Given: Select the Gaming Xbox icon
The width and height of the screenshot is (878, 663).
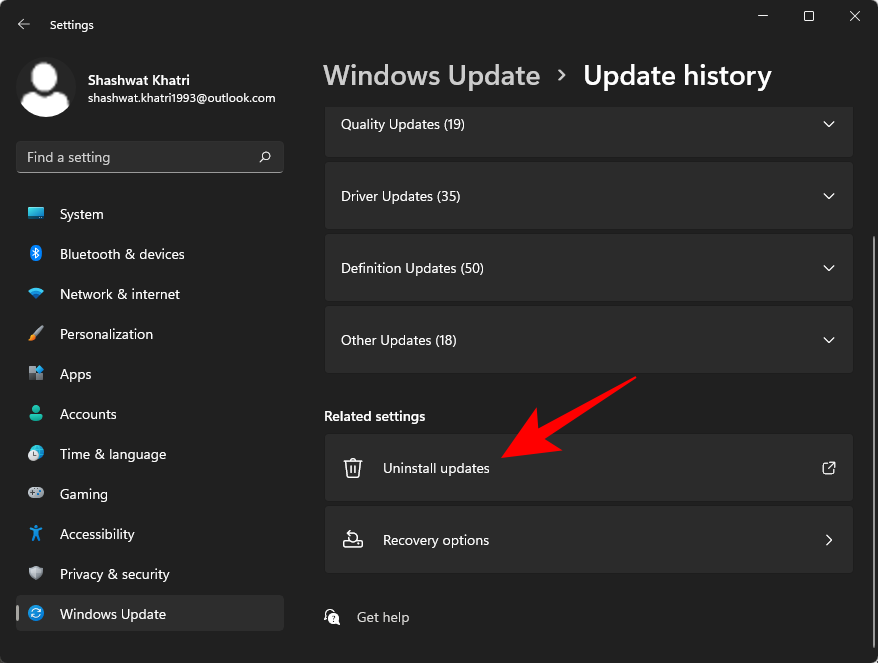Looking at the screenshot, I should pos(37,494).
